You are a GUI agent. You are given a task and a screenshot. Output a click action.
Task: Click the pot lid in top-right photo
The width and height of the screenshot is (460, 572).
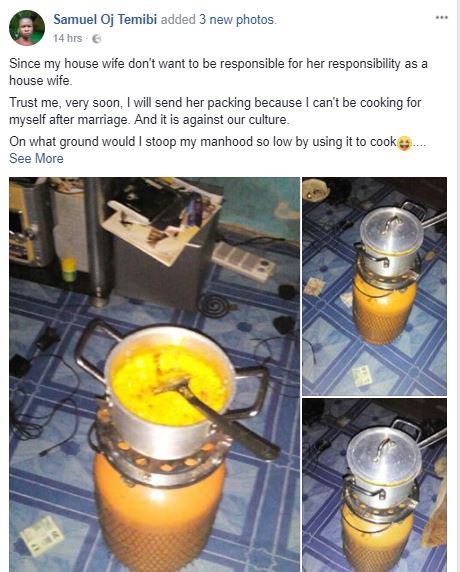coord(391,229)
